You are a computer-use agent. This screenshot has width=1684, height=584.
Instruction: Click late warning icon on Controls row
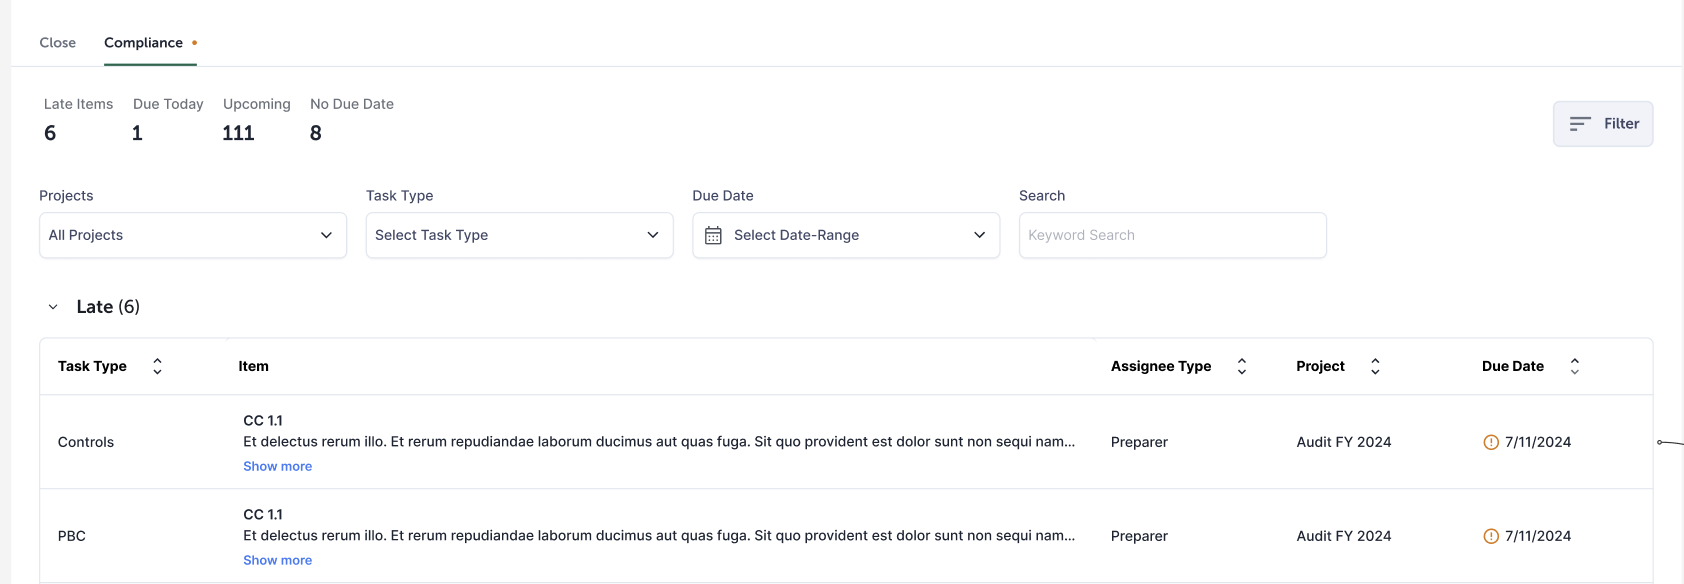[1491, 442]
